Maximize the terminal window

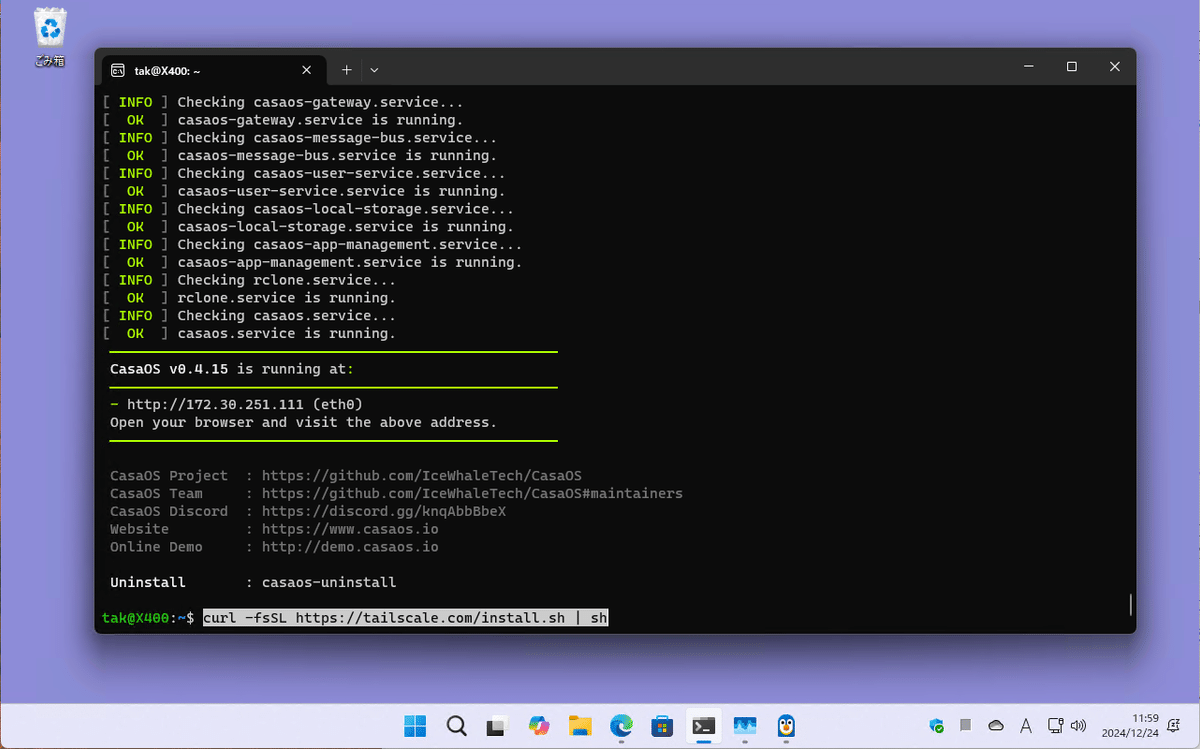tap(1071, 67)
